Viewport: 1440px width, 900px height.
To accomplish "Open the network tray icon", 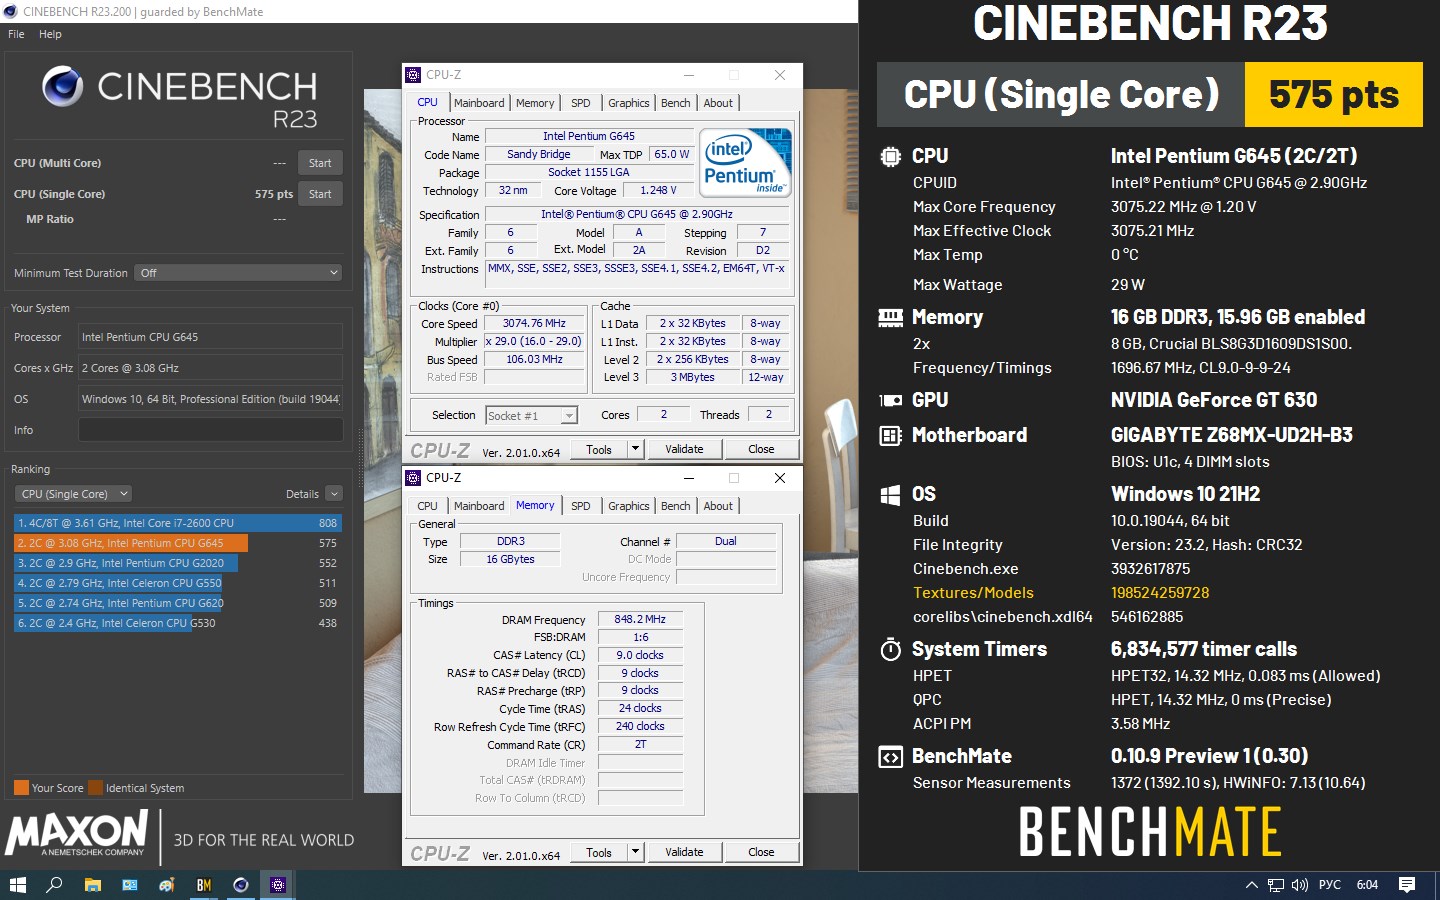I will (x=1275, y=885).
